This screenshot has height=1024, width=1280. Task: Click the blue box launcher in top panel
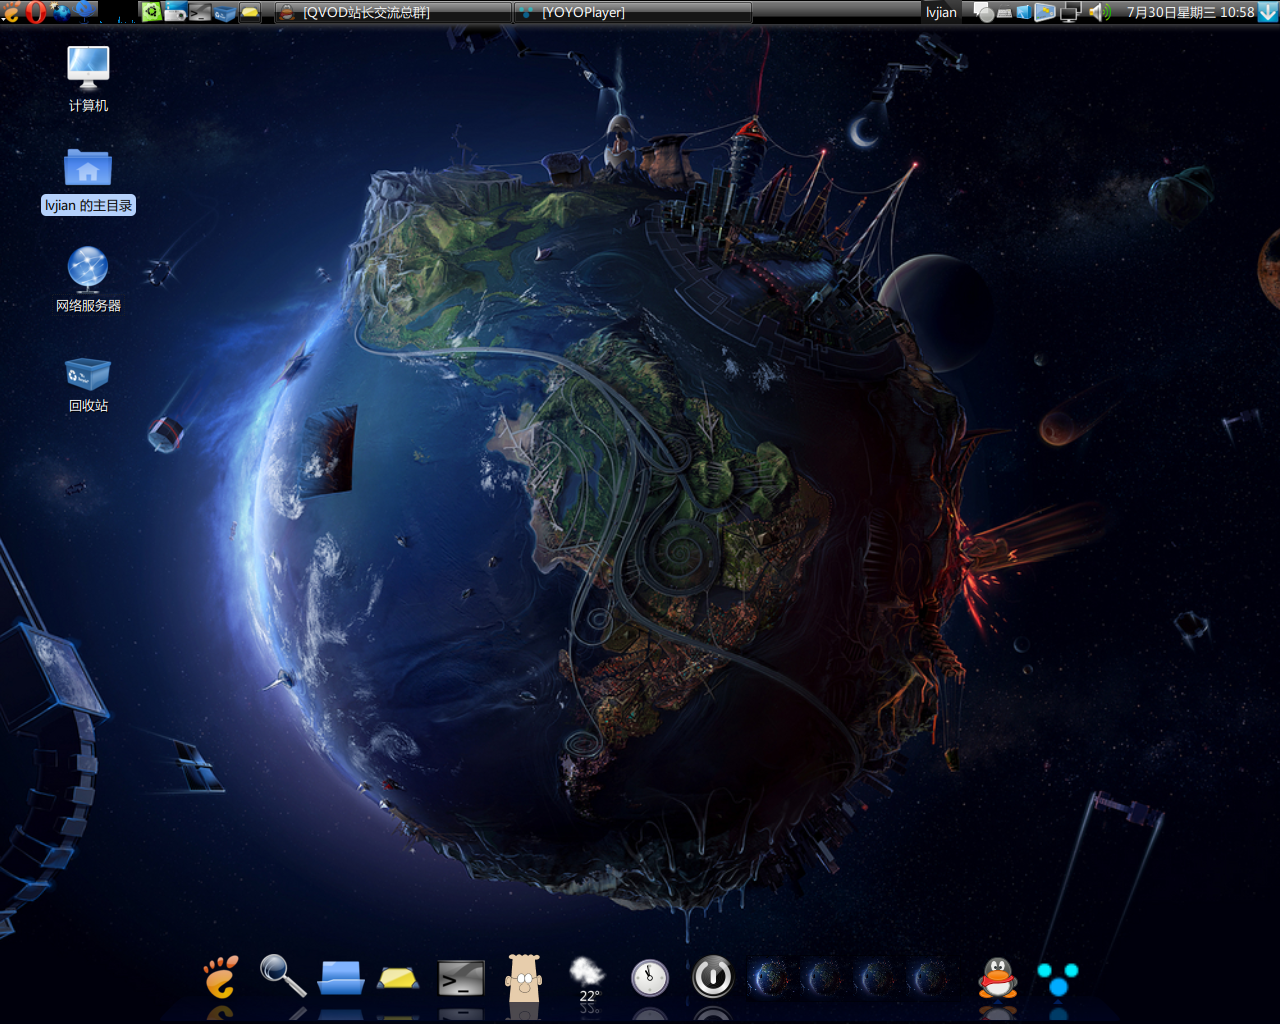click(x=225, y=13)
